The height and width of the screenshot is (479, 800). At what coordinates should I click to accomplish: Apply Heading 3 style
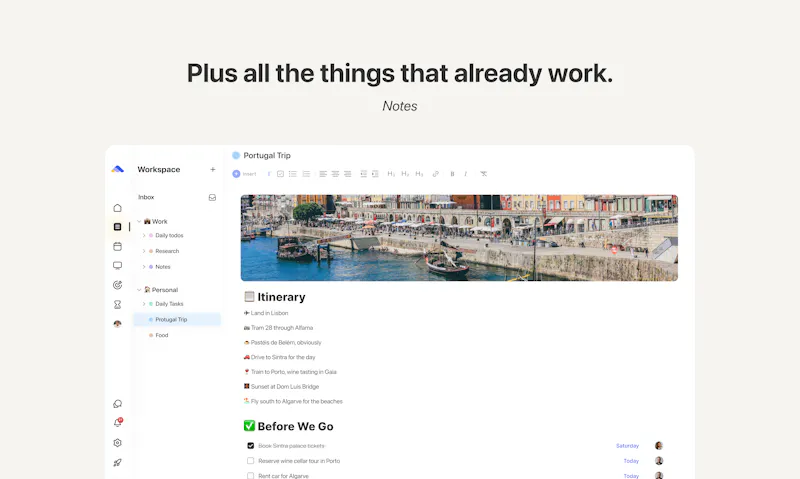tap(419, 174)
